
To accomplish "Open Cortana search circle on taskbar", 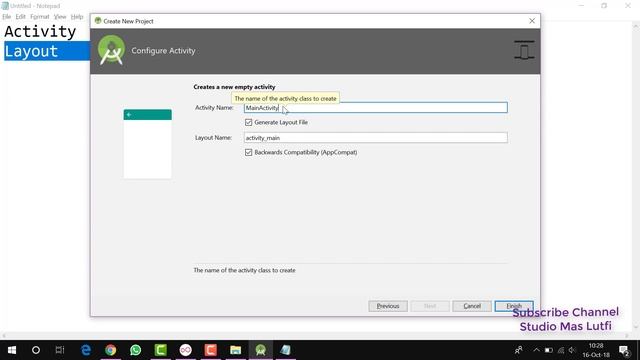I will click(x=36, y=350).
